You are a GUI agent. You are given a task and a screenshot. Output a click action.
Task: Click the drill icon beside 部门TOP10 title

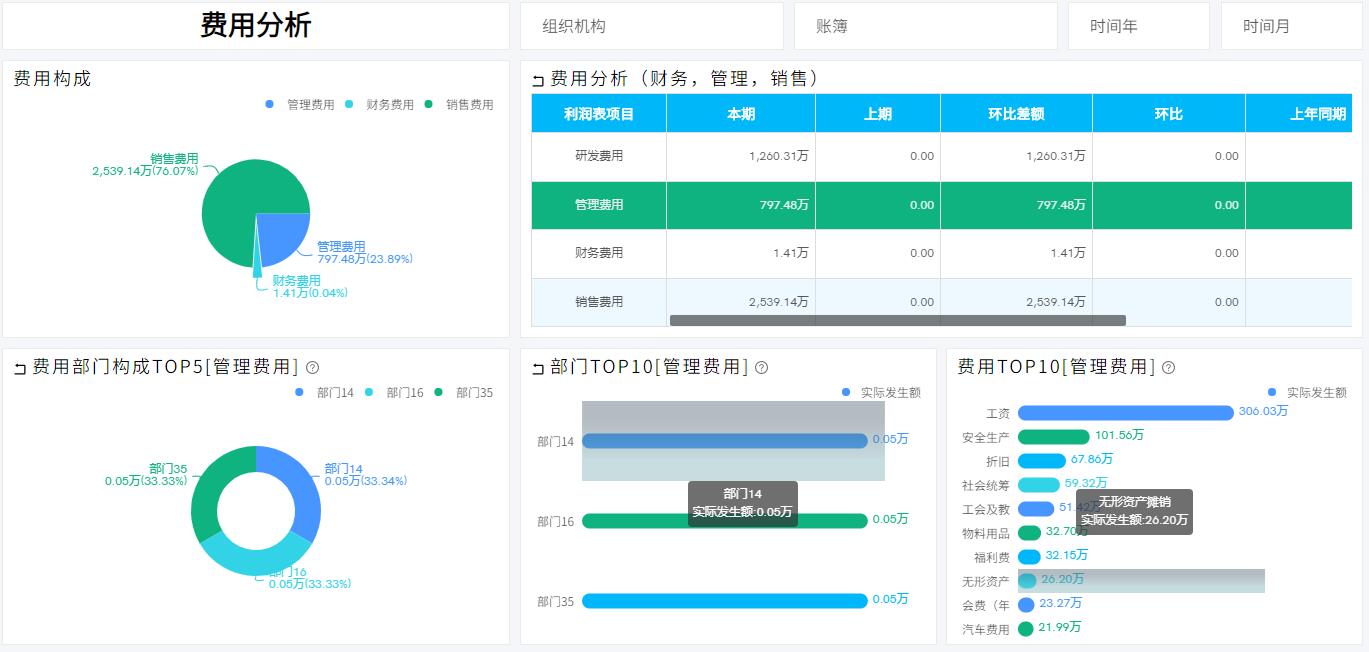[536, 368]
